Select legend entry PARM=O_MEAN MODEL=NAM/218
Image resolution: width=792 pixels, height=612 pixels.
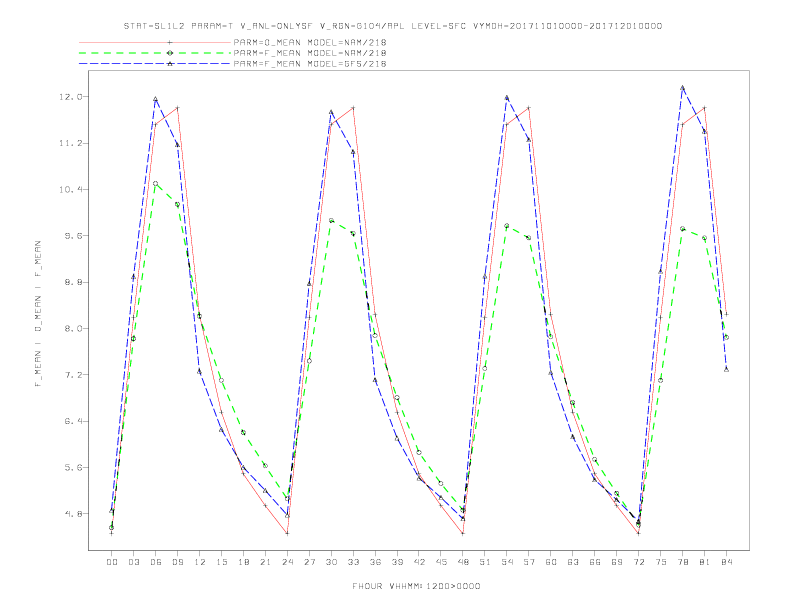[310, 42]
